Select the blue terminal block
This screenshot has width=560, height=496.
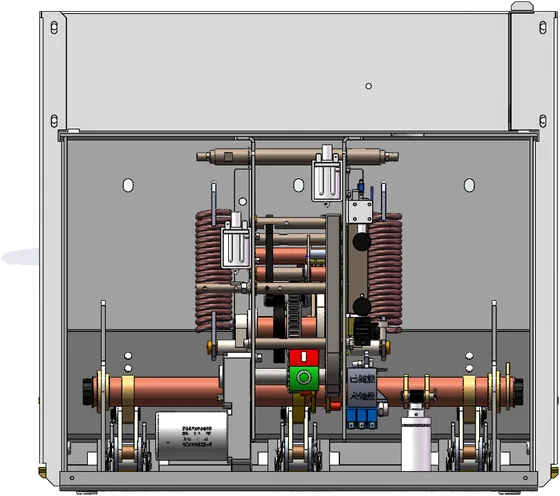tap(361, 419)
